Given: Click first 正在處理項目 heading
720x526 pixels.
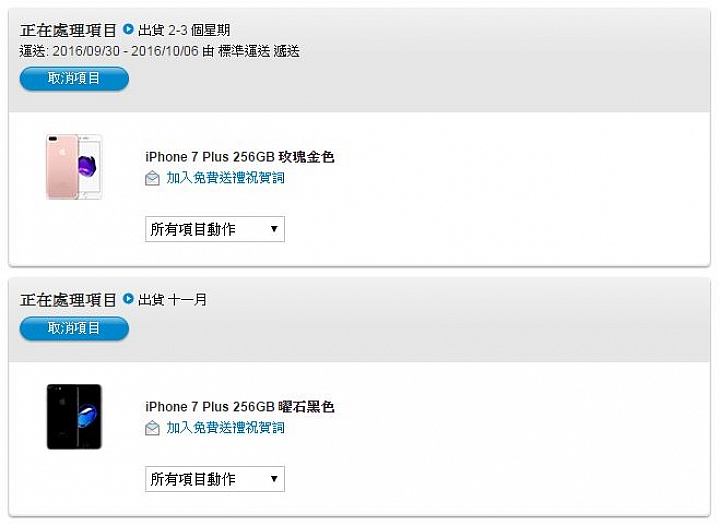Looking at the screenshot, I should pyautogui.click(x=68, y=30).
